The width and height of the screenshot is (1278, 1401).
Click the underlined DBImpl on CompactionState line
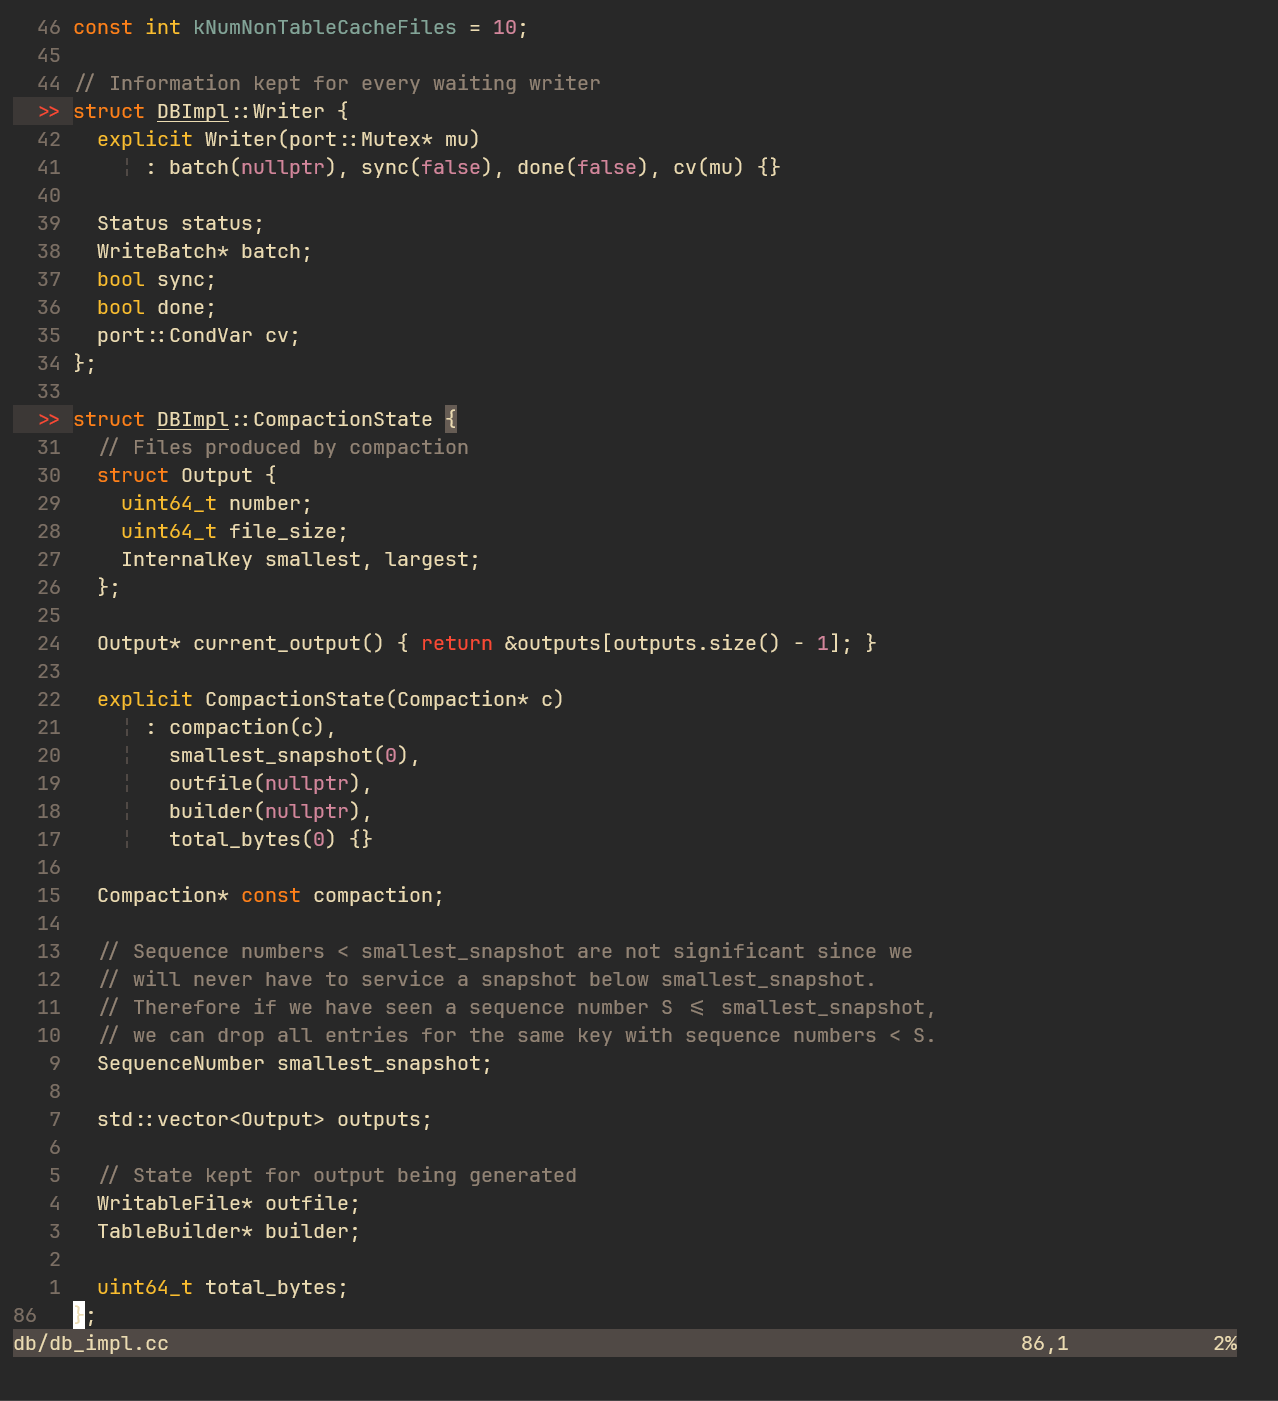pyautogui.click(x=192, y=419)
